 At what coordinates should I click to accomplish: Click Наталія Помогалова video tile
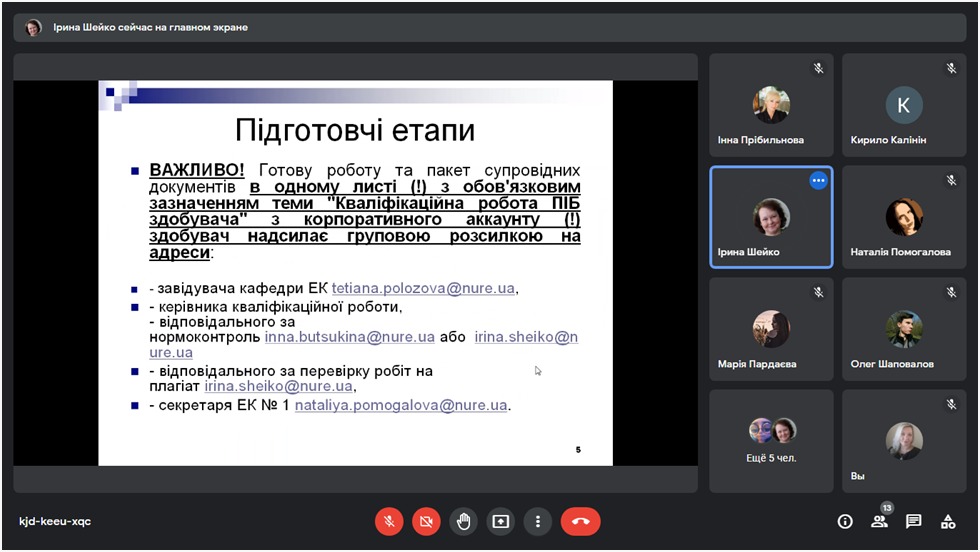pos(903,217)
